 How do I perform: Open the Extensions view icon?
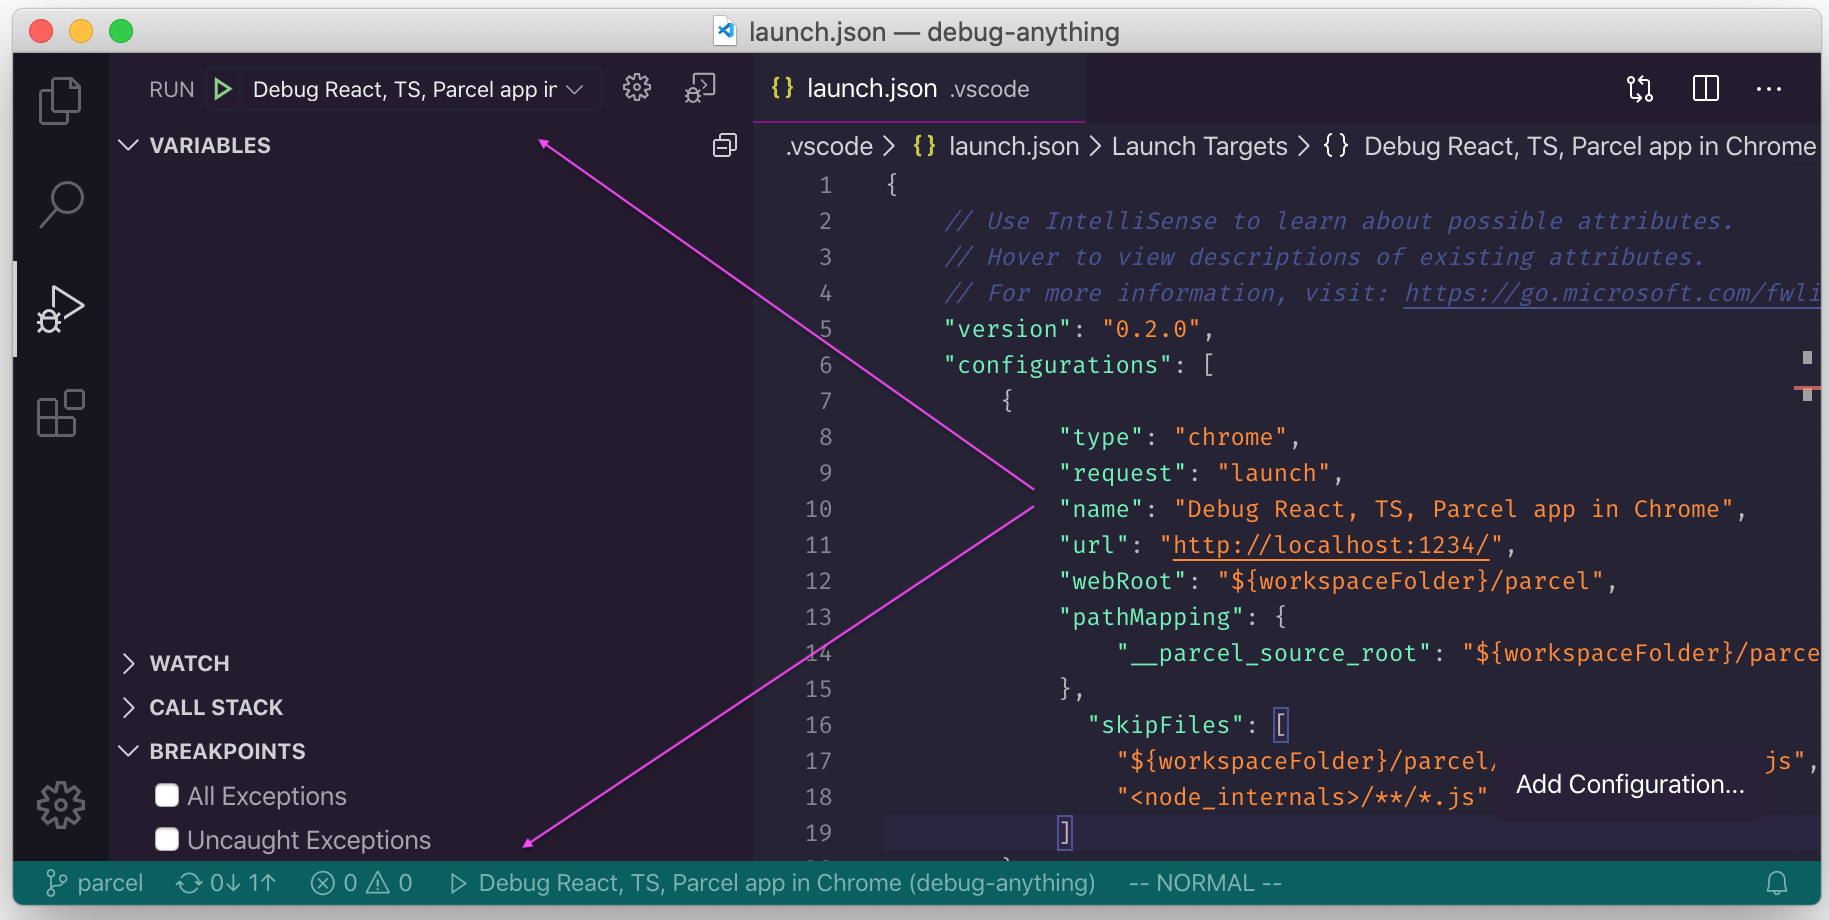click(60, 413)
